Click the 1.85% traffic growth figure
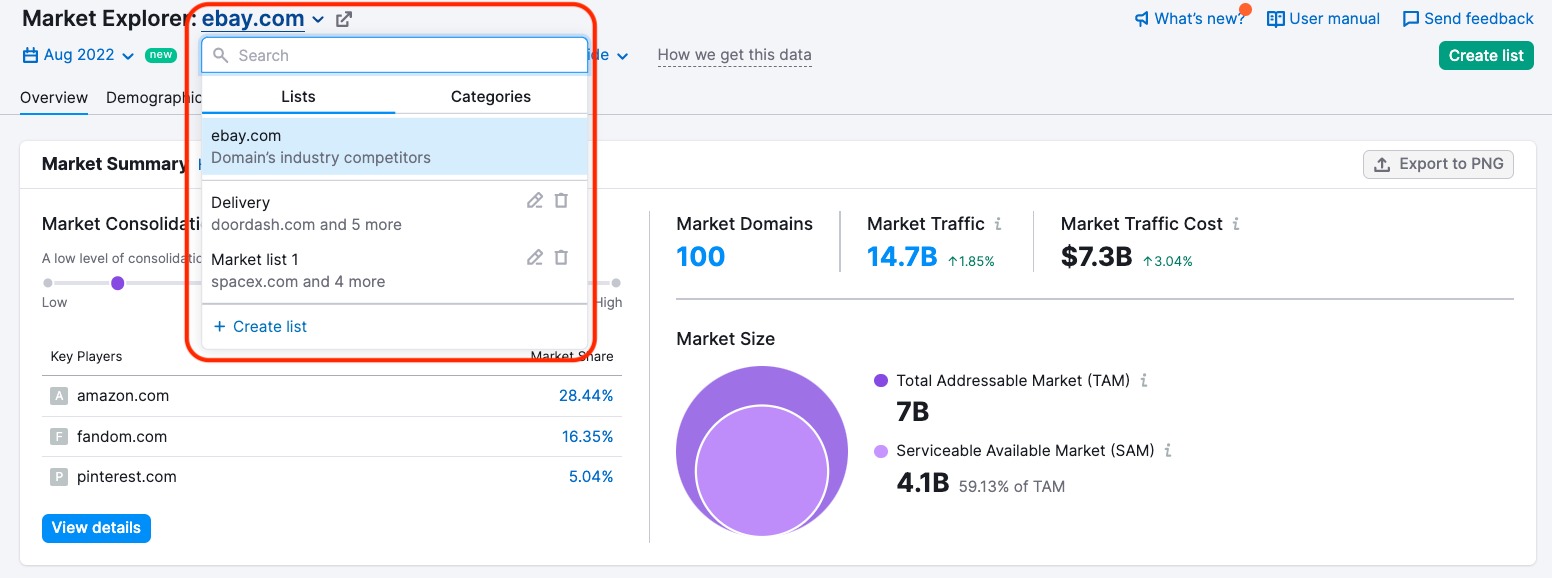 (969, 261)
